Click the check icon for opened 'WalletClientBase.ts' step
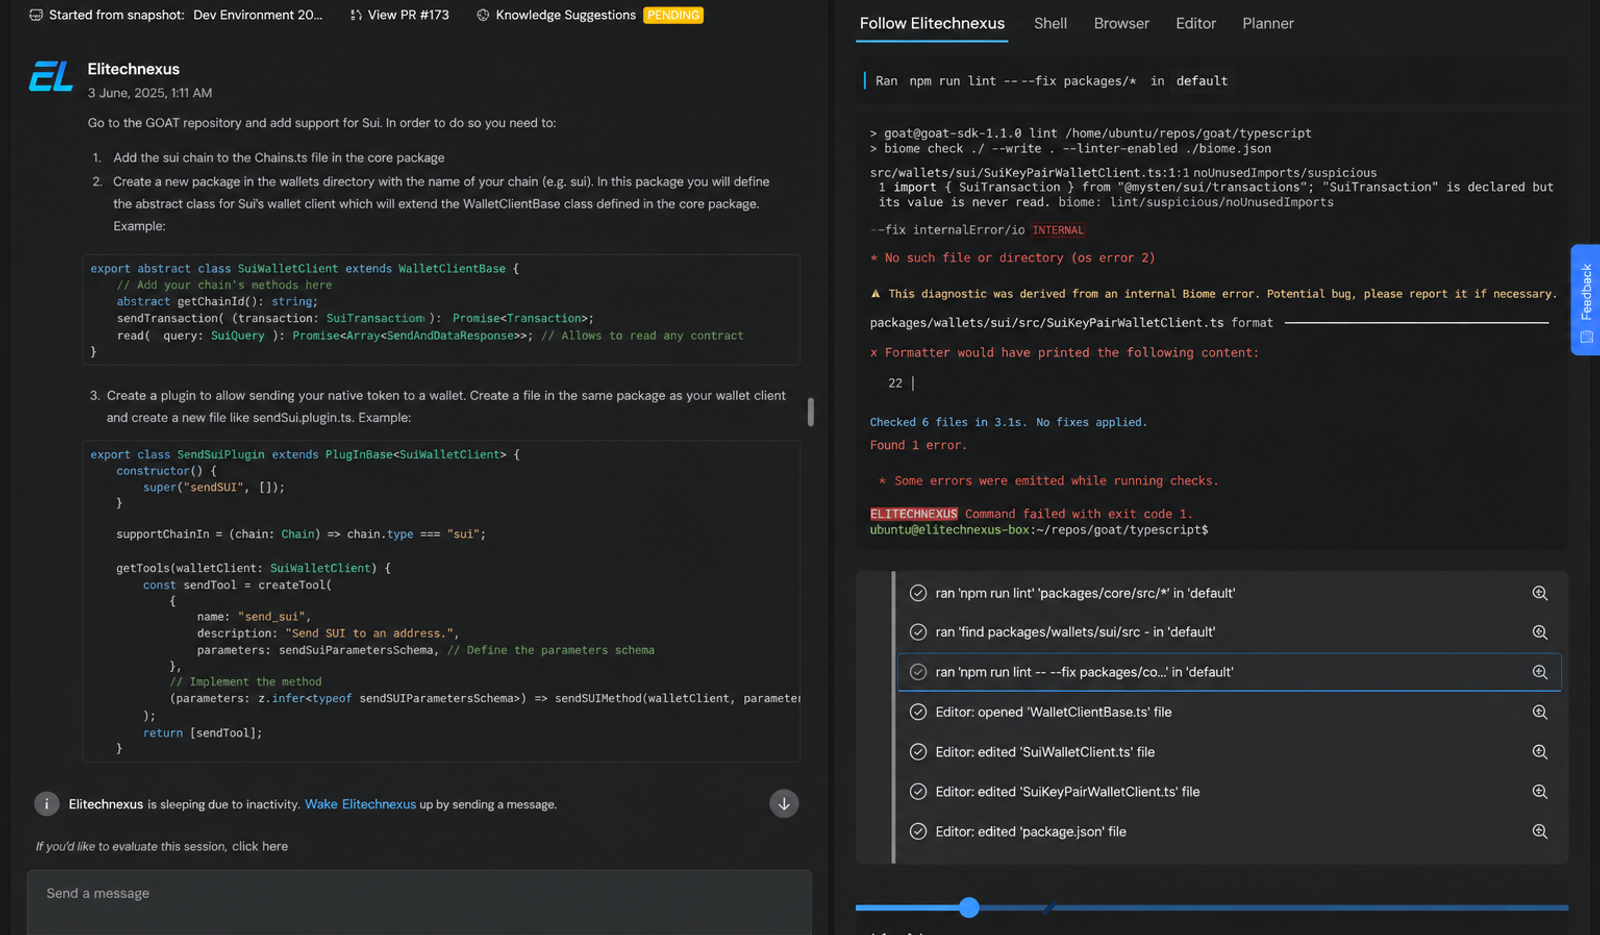This screenshot has height=935, width=1600. 918,712
